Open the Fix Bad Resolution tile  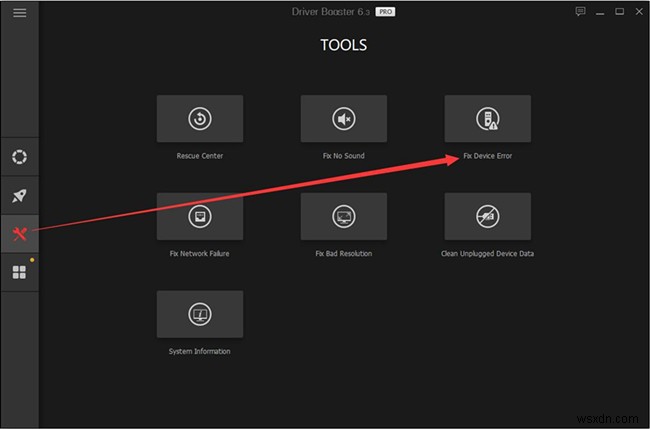[344, 216]
